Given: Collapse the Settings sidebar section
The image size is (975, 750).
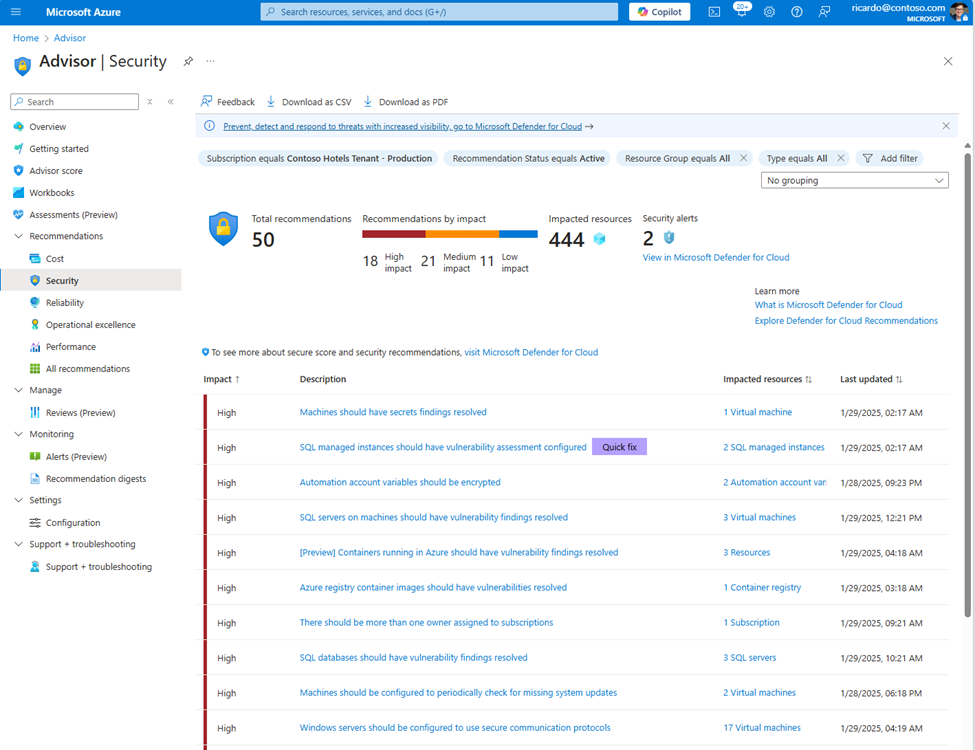Looking at the screenshot, I should (18, 500).
